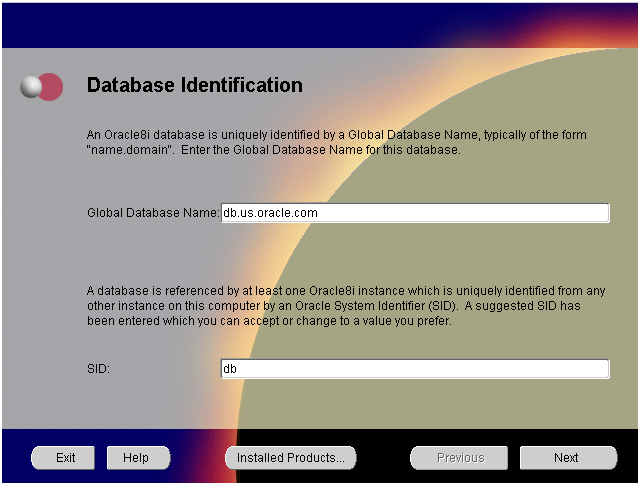Focus the SID input field
The height and width of the screenshot is (485, 640).
pyautogui.click(x=415, y=369)
